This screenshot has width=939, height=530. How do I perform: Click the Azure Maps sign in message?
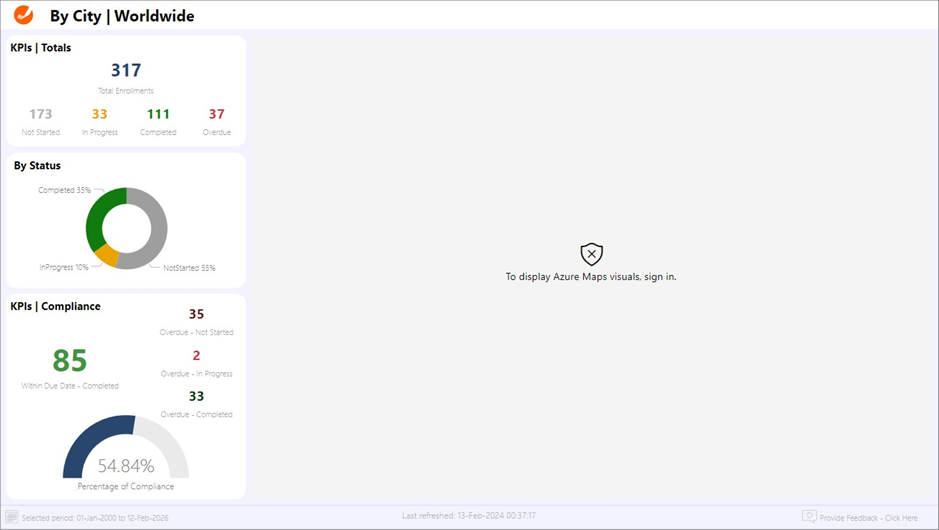(591, 277)
